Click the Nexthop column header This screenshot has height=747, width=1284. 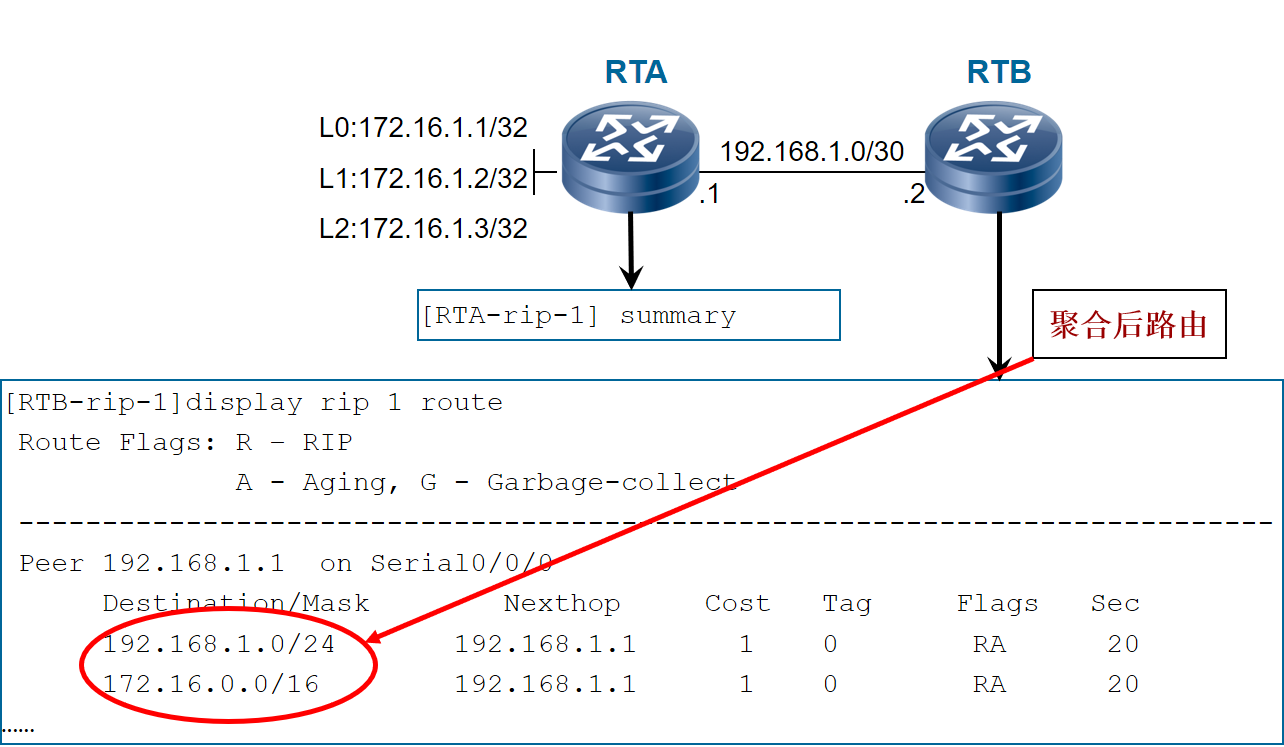pyautogui.click(x=562, y=604)
